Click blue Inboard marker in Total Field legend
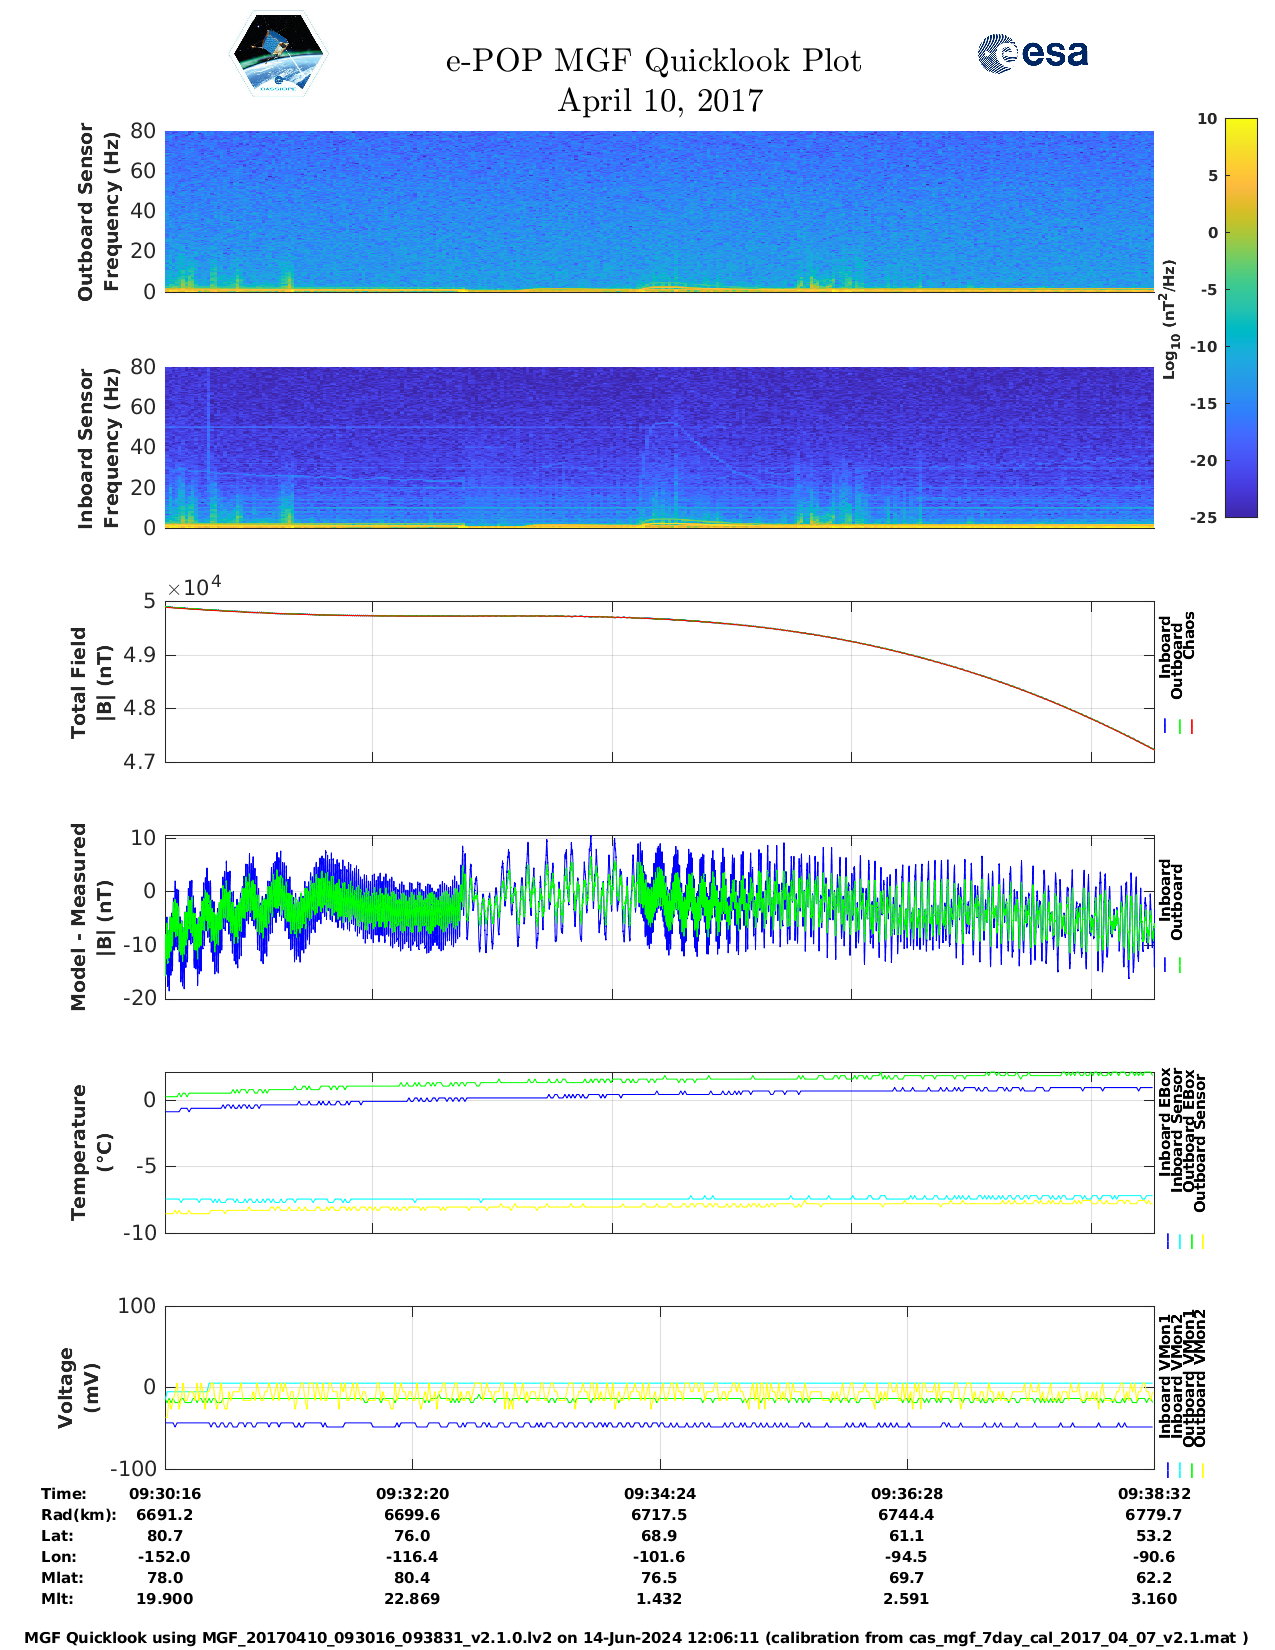This screenshot has width=1275, height=1650. (1167, 727)
